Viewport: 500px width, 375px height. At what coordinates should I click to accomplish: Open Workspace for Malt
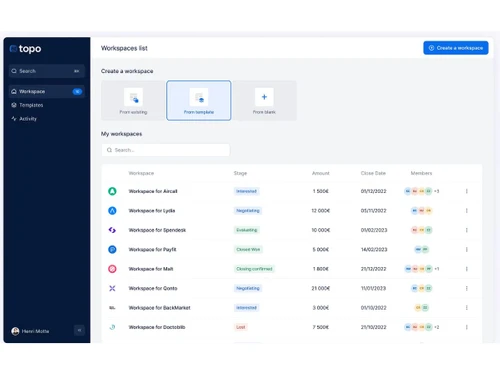151,269
